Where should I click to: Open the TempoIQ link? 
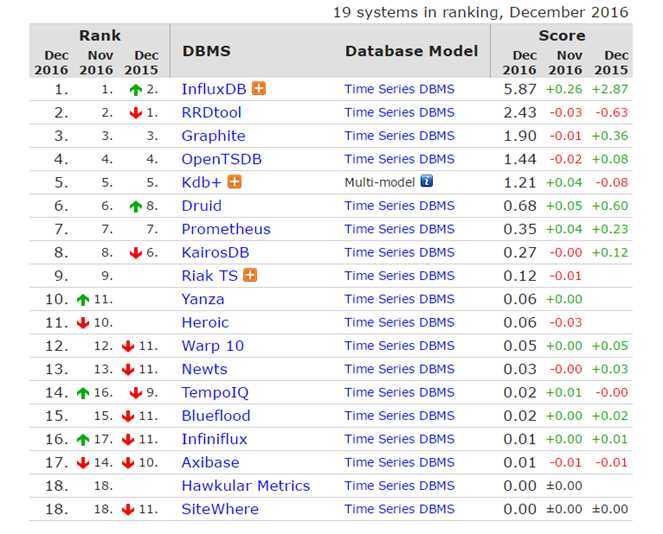215,393
